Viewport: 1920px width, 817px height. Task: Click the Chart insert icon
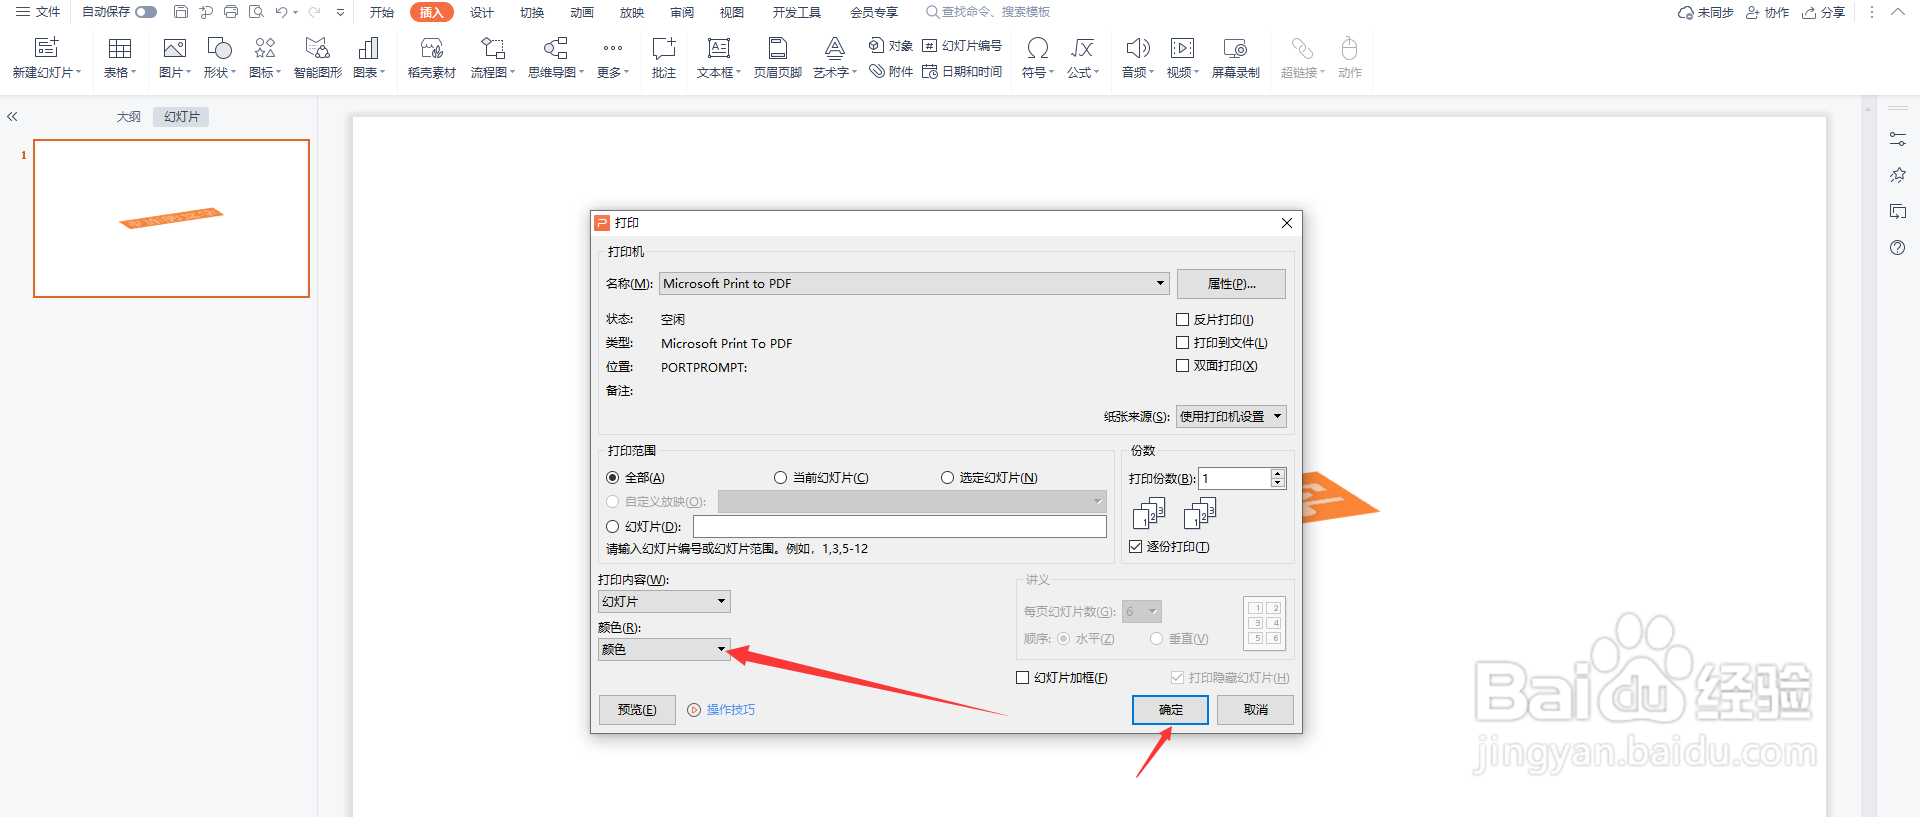[368, 48]
